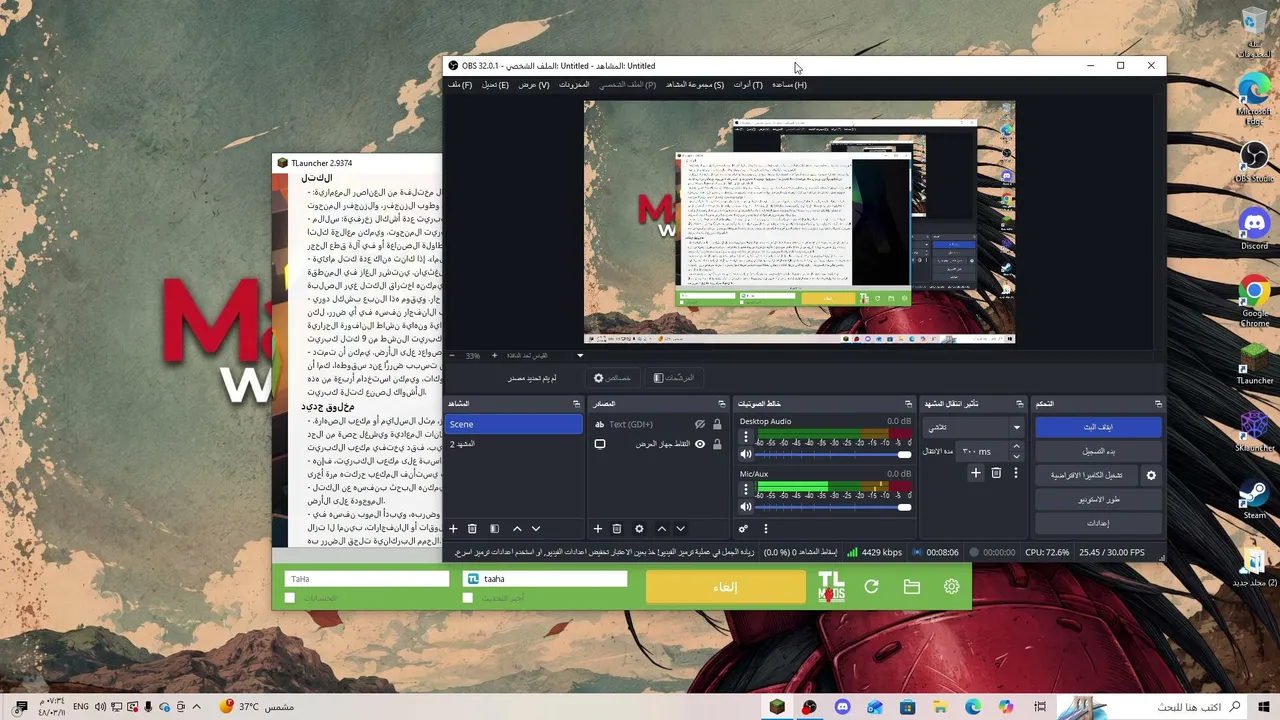
Task: Click the TL Mods icon in TLauncher
Action: click(x=831, y=587)
